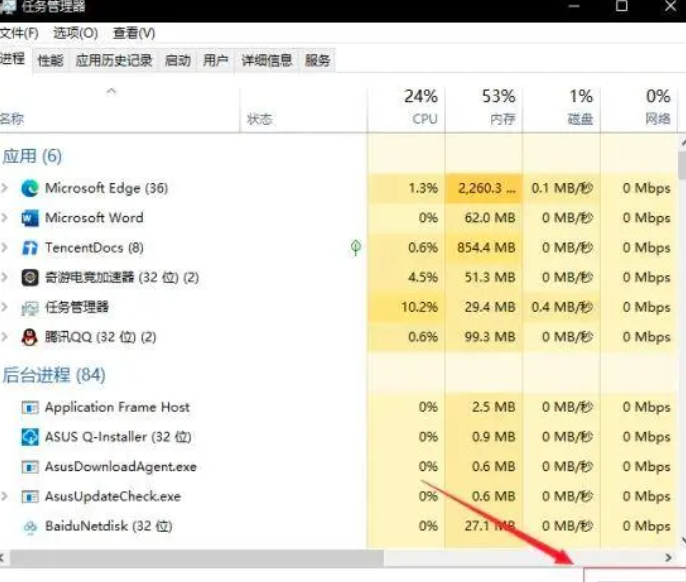Sort by the 状态 column header

coord(303,109)
